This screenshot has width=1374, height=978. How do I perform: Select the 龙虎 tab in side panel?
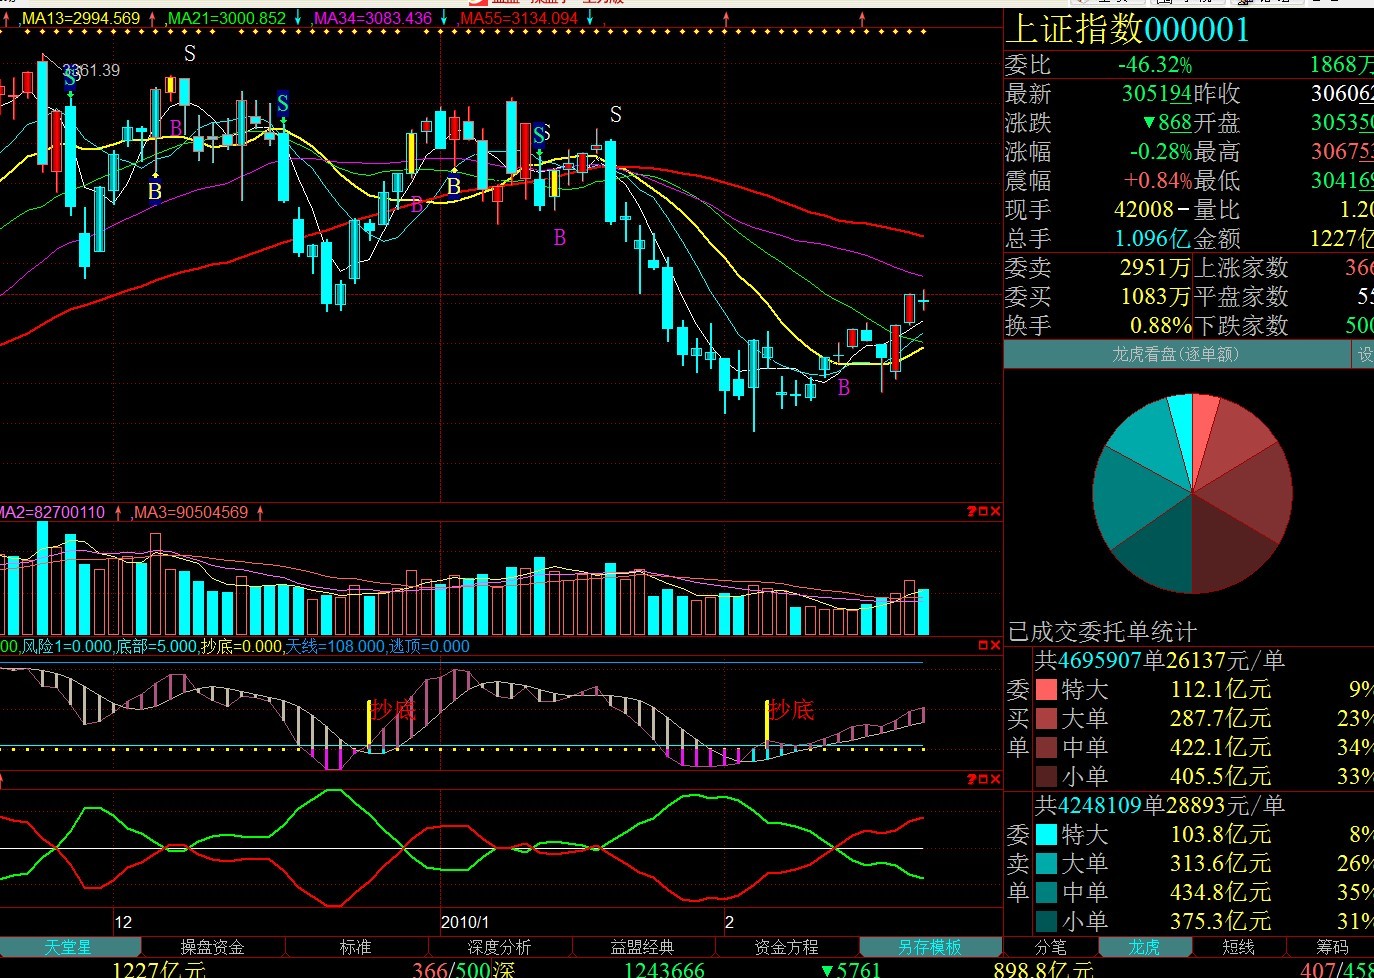1144,947
